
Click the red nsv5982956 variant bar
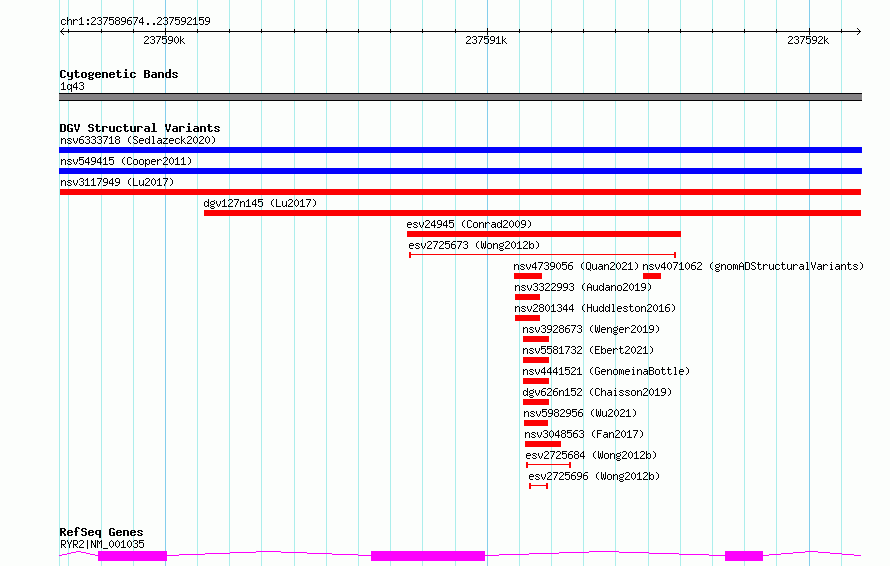[x=536, y=423]
